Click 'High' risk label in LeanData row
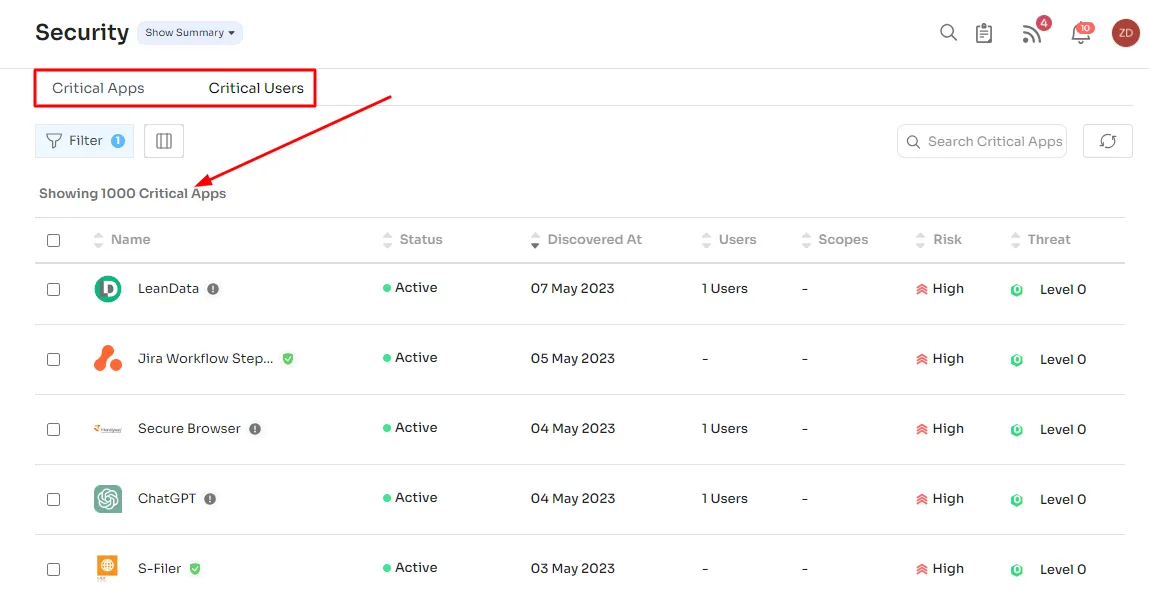The width and height of the screenshot is (1149, 600). (x=948, y=289)
